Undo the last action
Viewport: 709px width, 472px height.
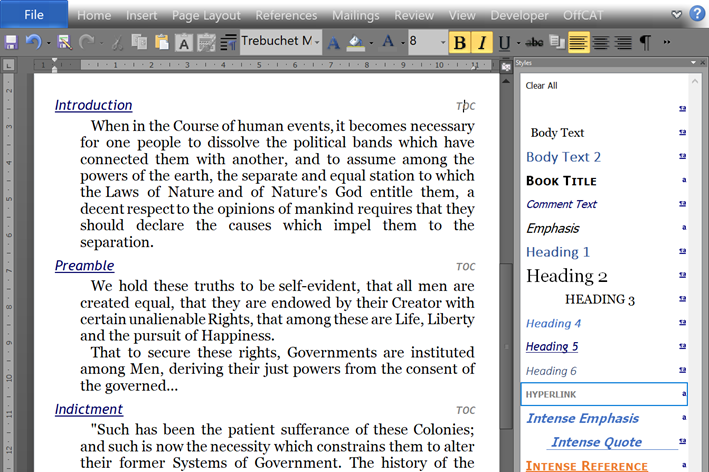33,42
